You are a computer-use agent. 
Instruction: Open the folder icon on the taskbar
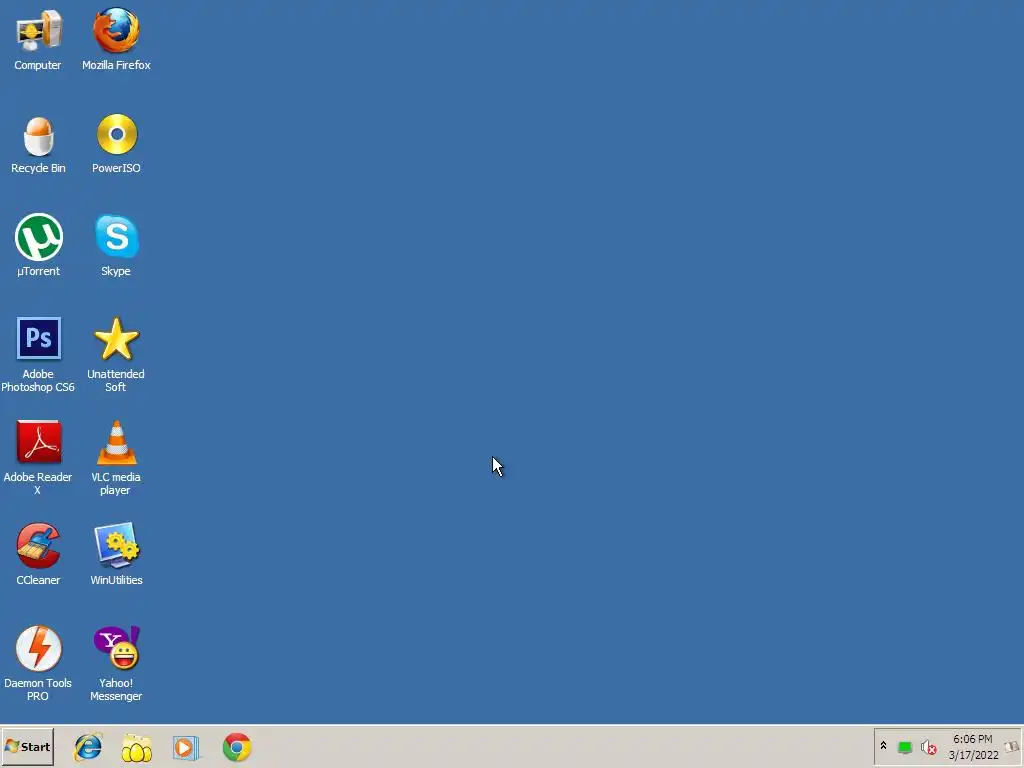tap(136, 748)
